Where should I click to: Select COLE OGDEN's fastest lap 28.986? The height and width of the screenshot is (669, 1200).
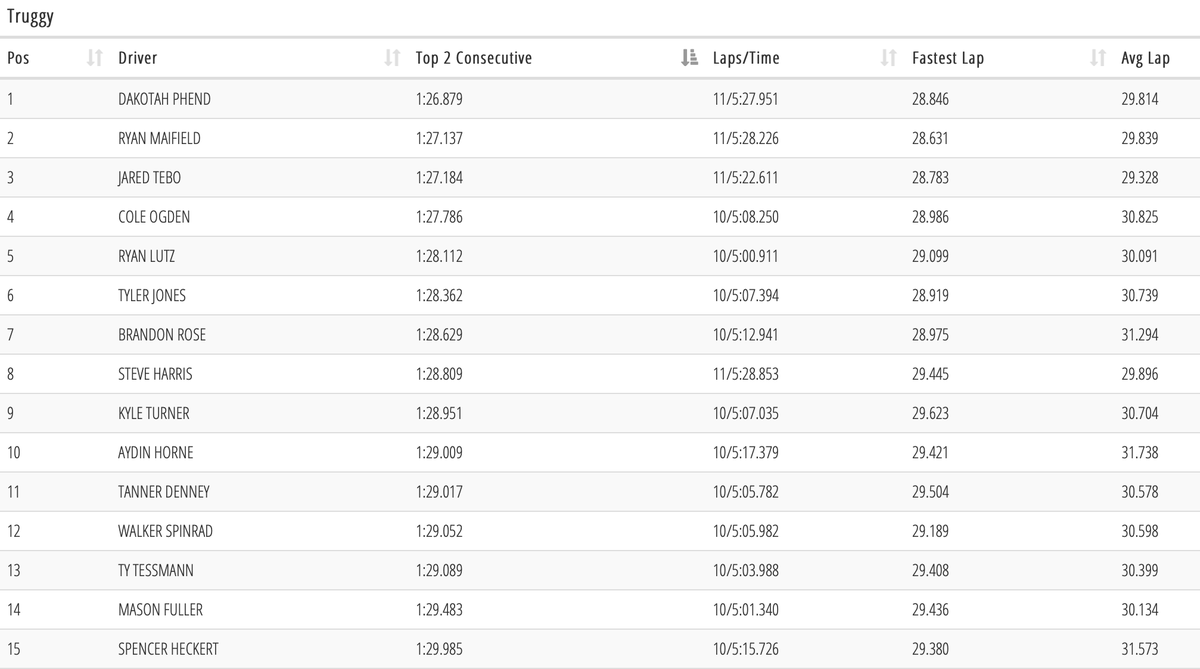(x=930, y=217)
